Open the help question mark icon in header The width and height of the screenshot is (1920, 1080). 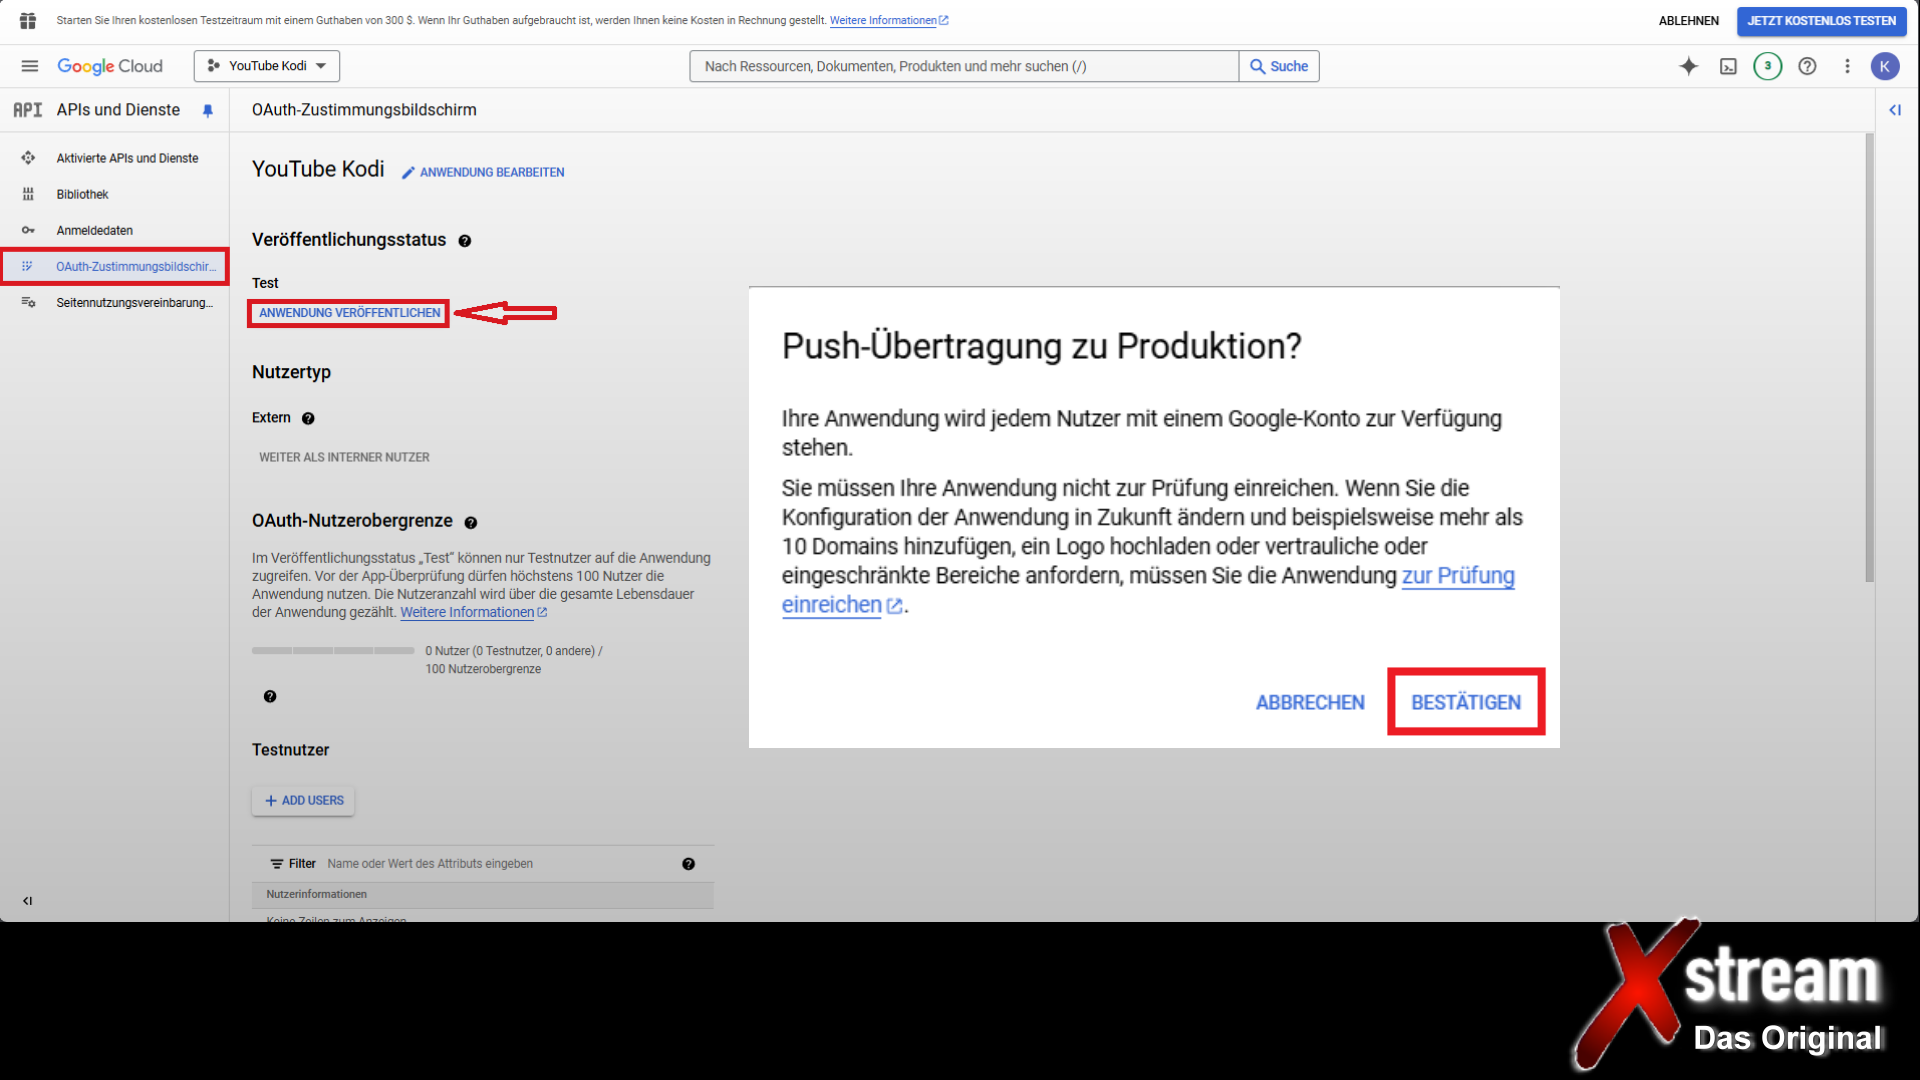1807,66
